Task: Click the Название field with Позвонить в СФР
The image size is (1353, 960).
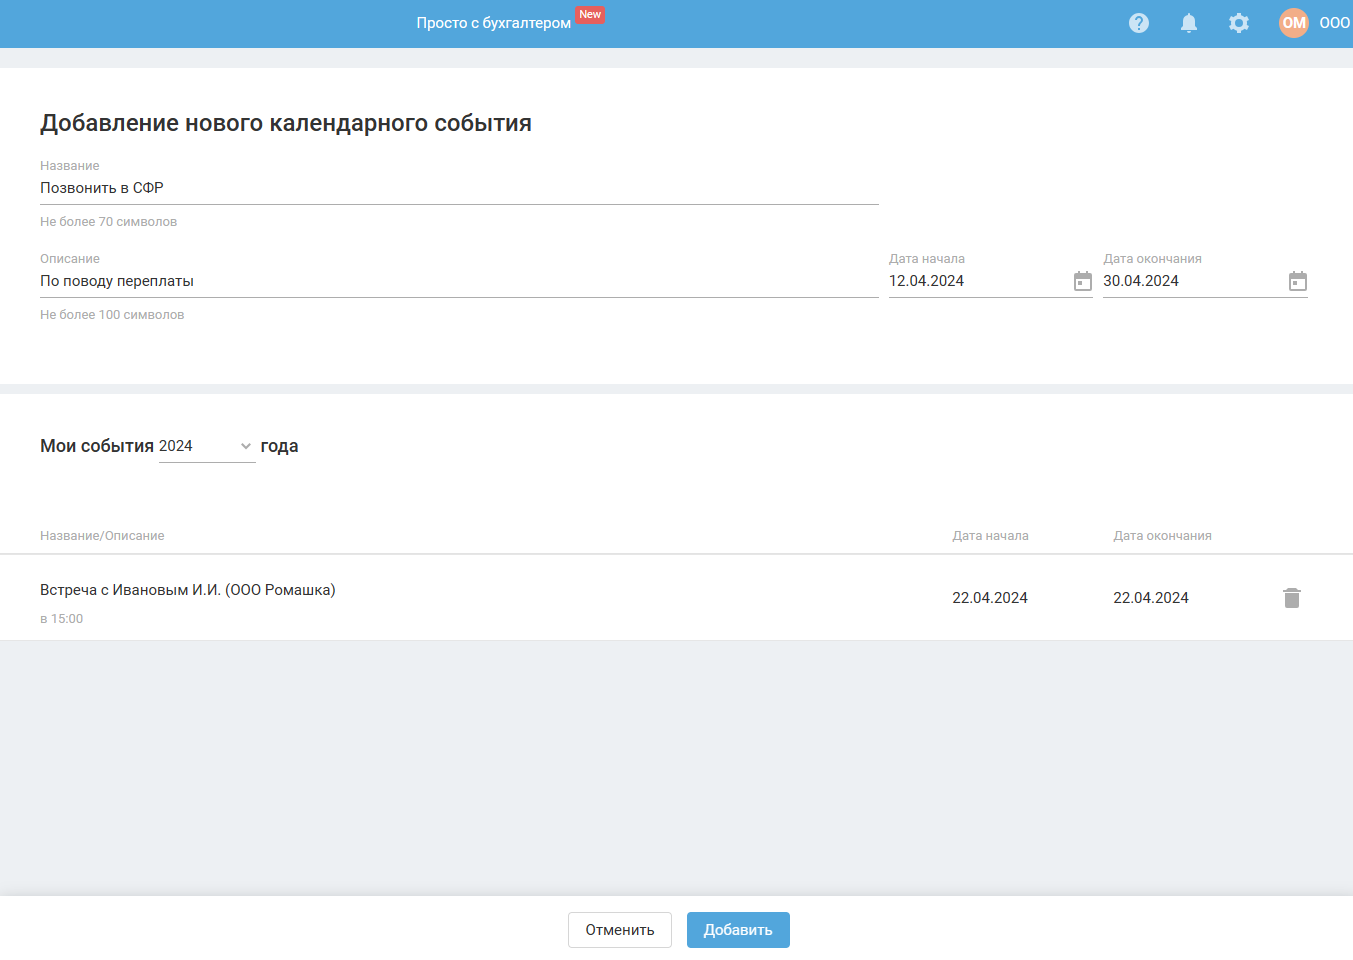Action: [459, 188]
